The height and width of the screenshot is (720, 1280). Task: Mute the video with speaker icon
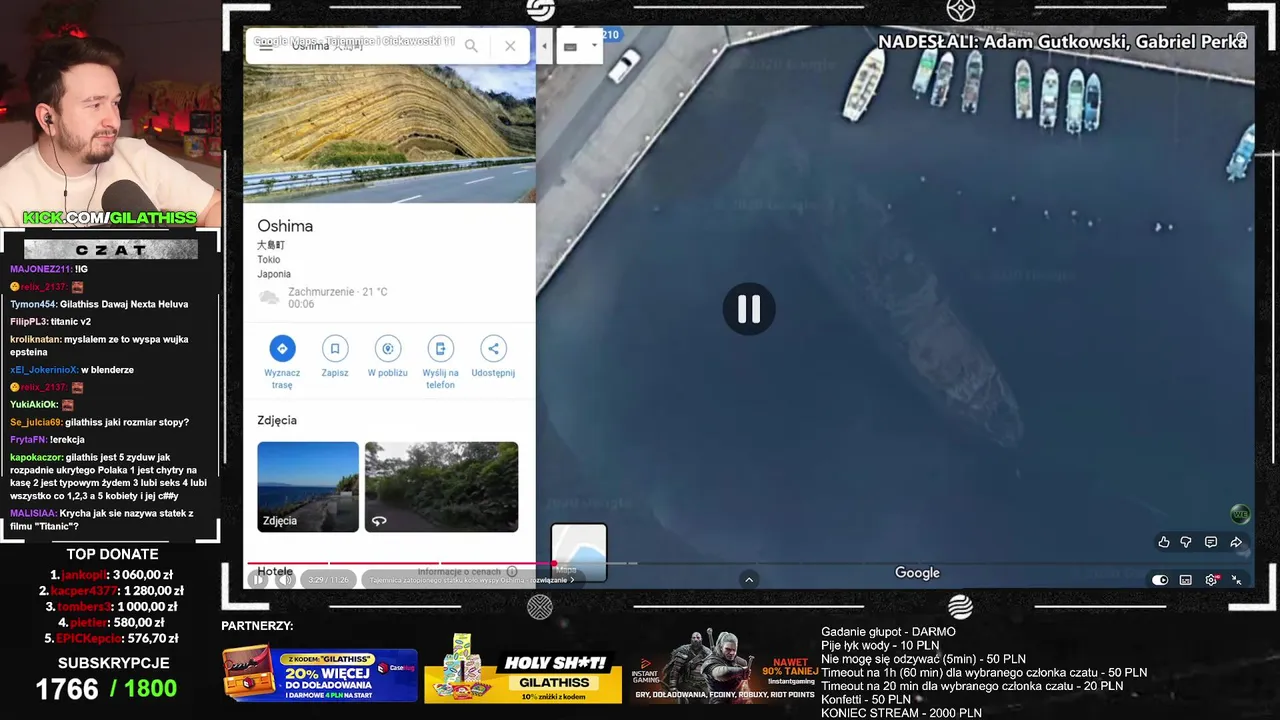point(285,579)
